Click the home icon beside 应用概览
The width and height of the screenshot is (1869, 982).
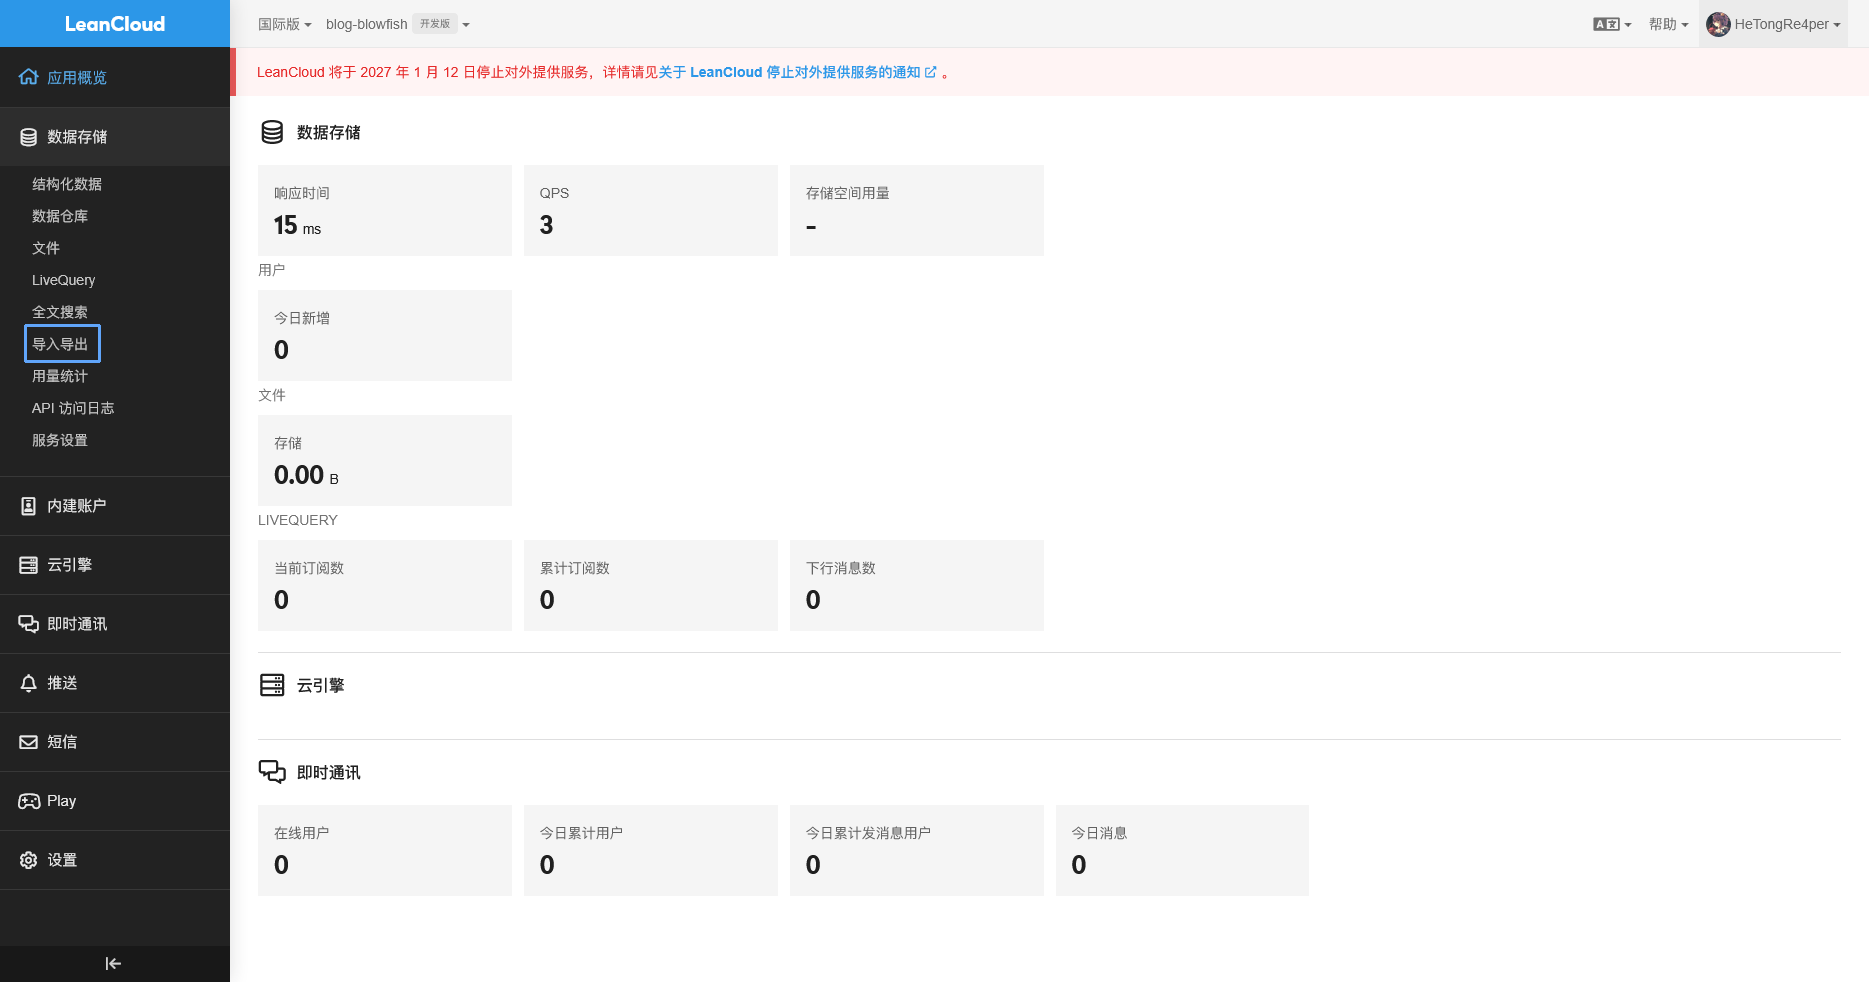coord(28,77)
